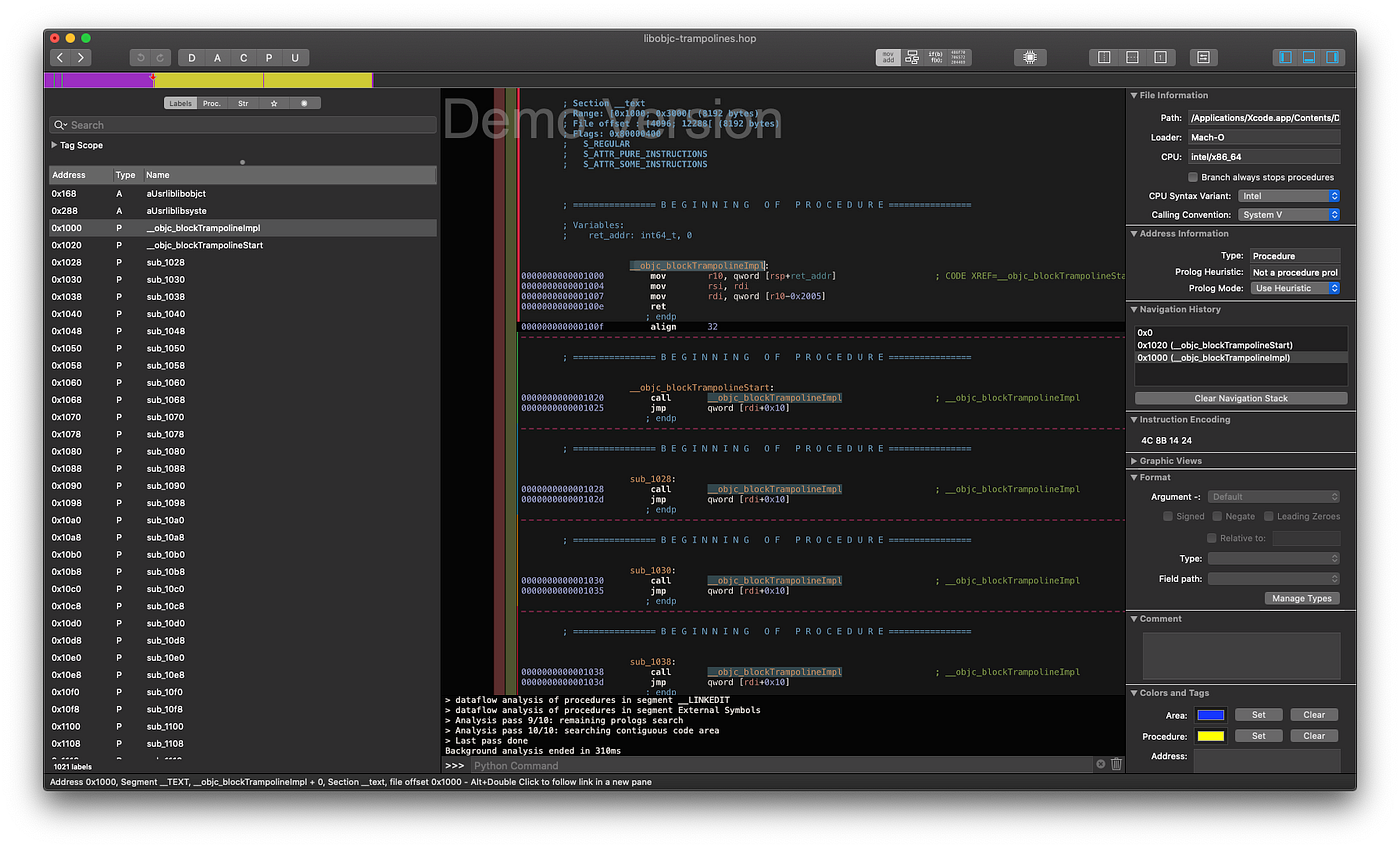Open the CPU Syntax Variant dropdown

1289,196
